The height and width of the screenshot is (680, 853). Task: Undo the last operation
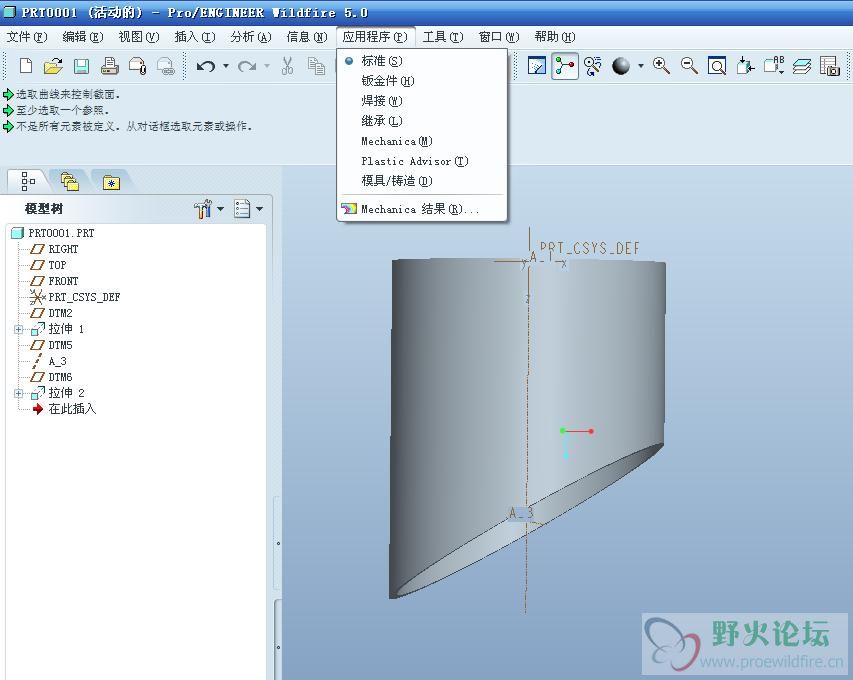pos(205,66)
